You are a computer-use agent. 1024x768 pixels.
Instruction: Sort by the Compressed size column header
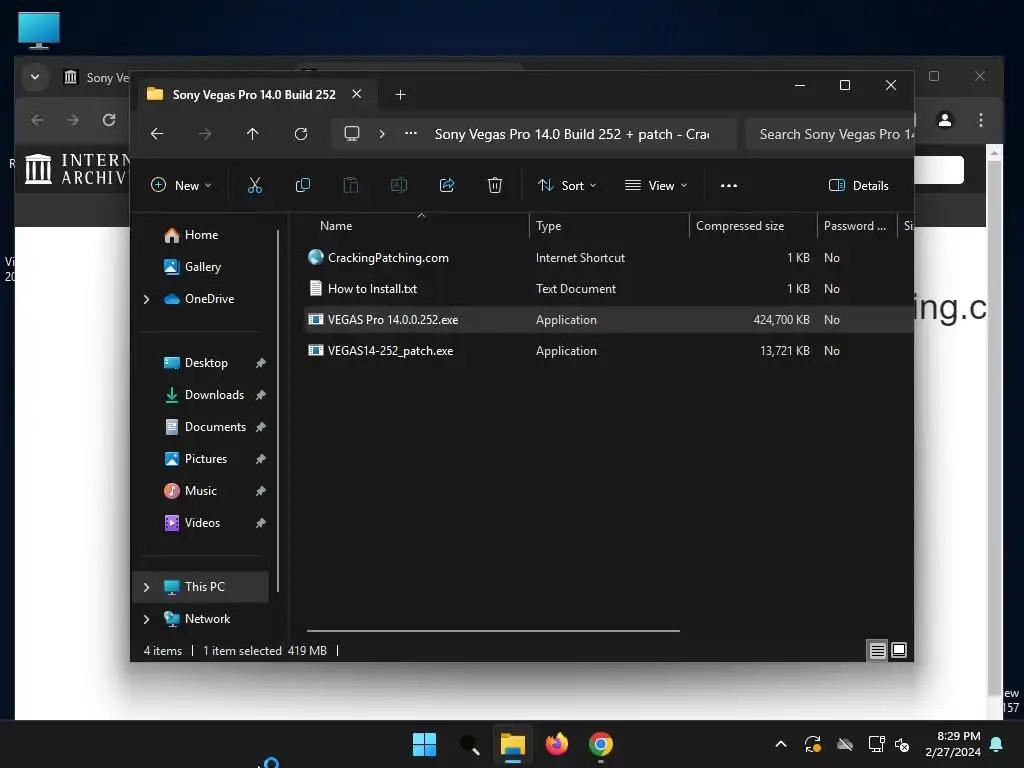click(x=753, y=226)
